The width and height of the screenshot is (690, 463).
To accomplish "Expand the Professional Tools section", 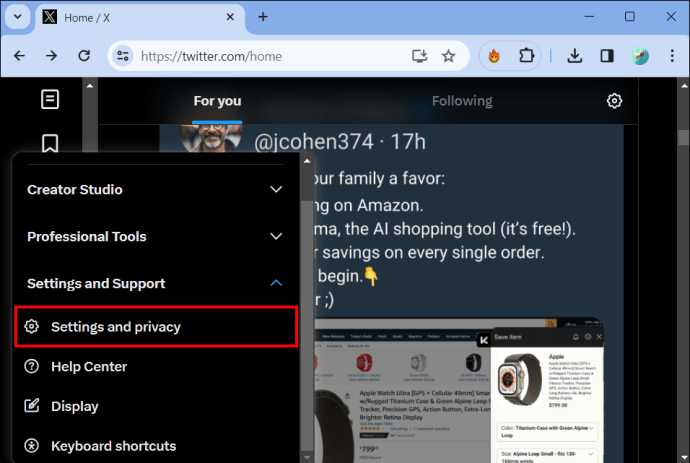I will click(x=154, y=236).
